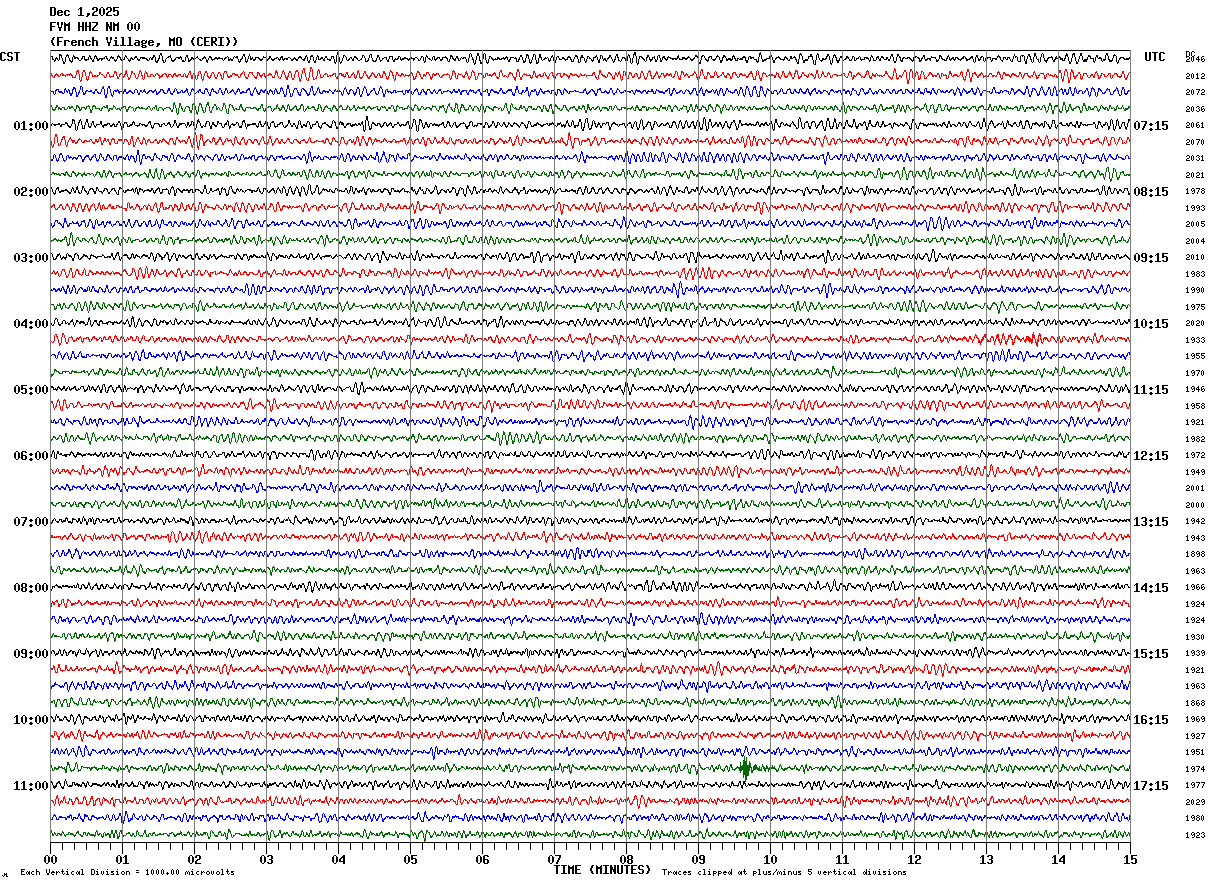Click the DC offset value 1978
The width and height of the screenshot is (1210, 886).
1195,191
